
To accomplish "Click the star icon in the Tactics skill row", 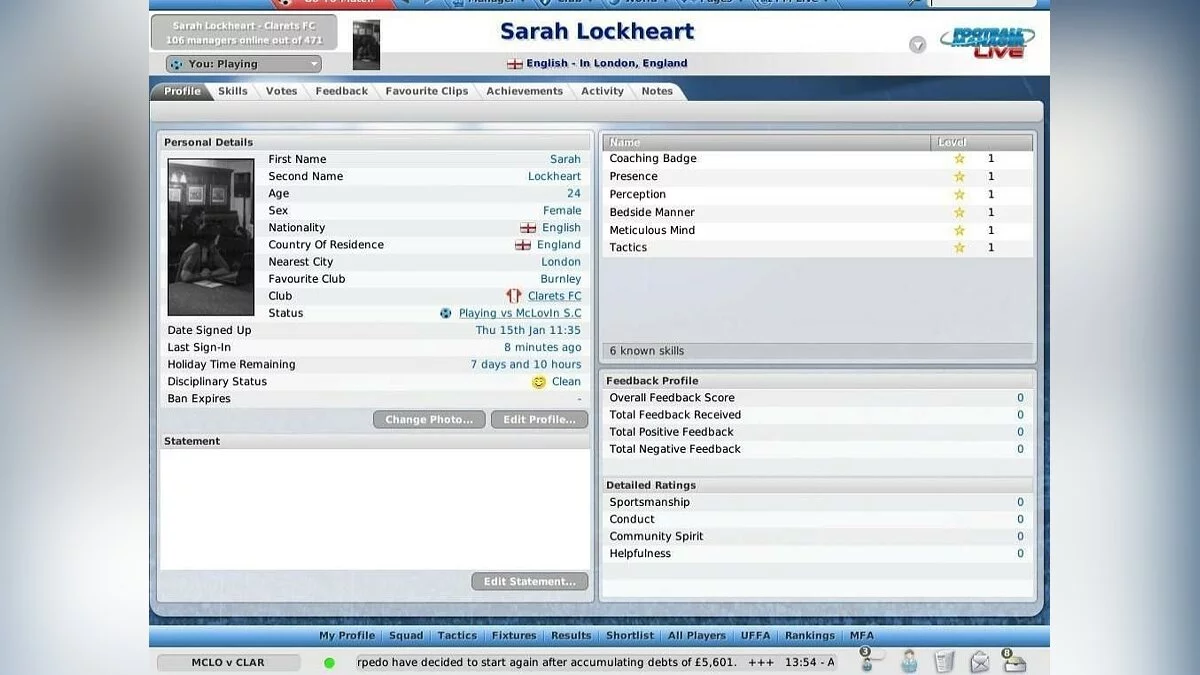I will coord(959,248).
